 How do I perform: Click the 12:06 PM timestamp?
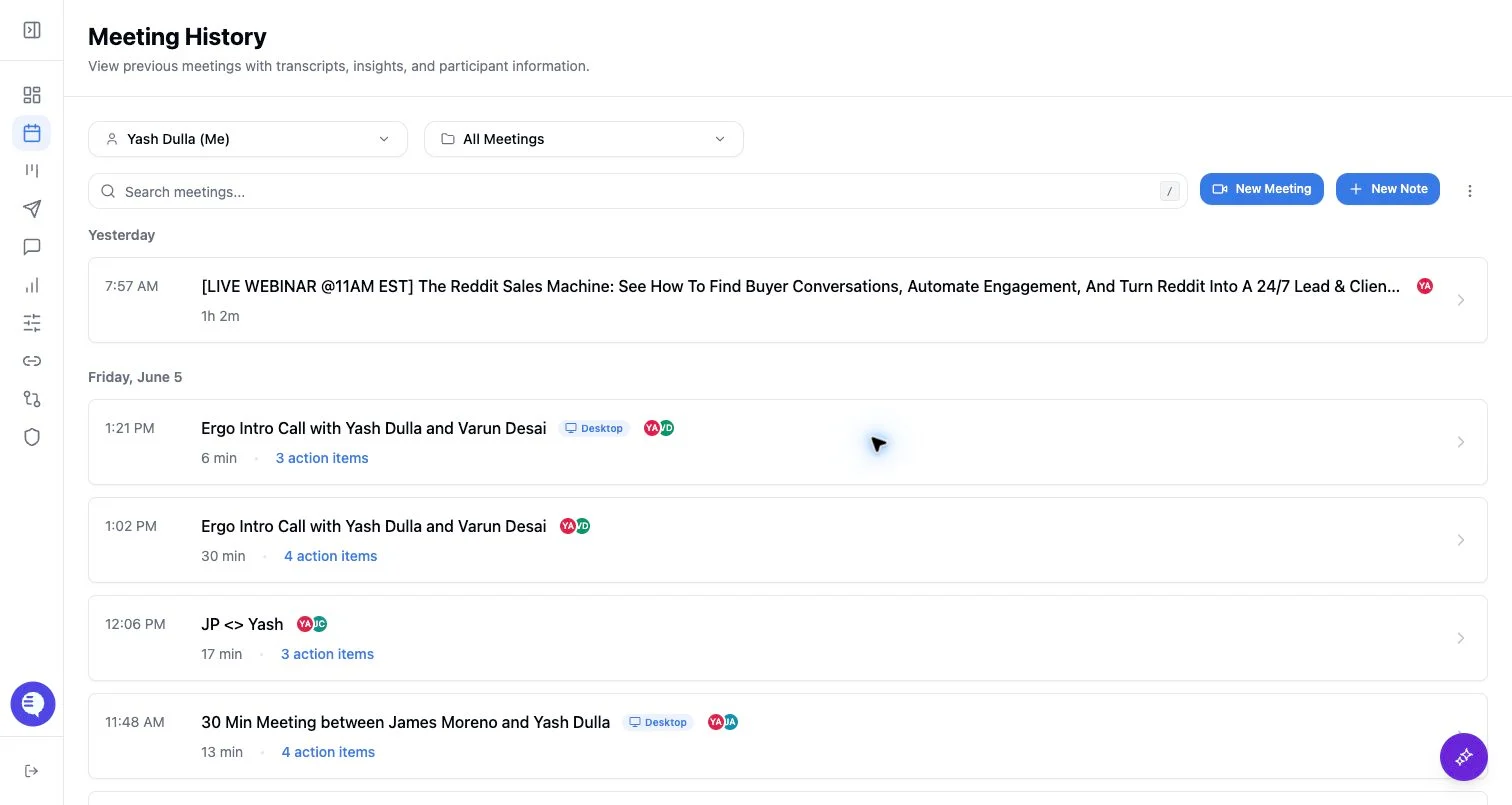click(x=135, y=624)
